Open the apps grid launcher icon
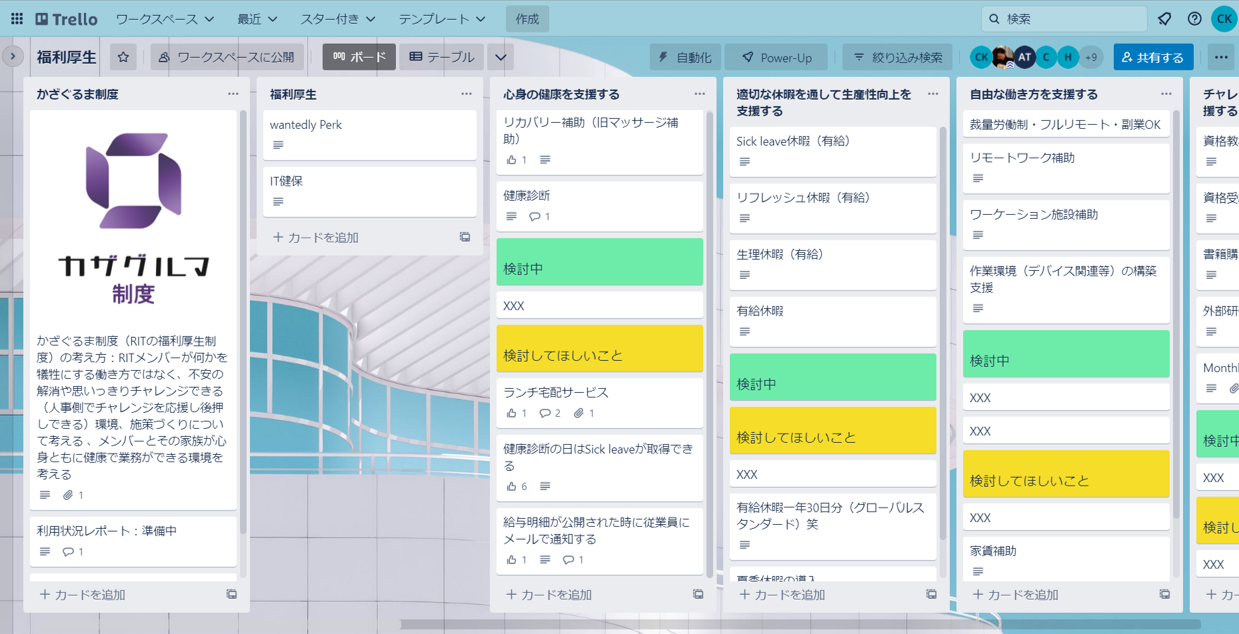Image resolution: width=1239 pixels, height=634 pixels. pyautogui.click(x=17, y=19)
